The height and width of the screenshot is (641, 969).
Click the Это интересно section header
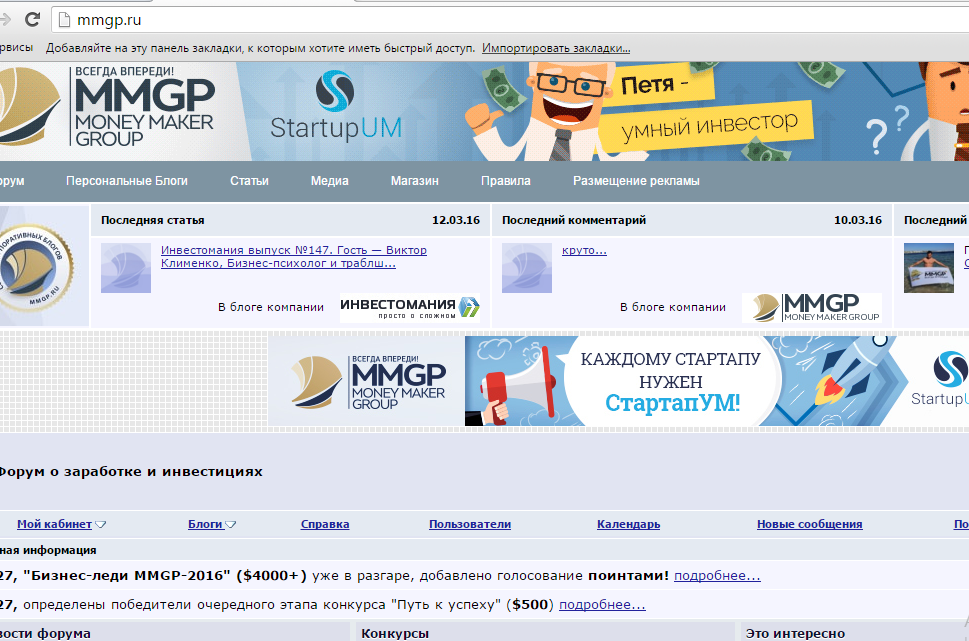coord(795,634)
